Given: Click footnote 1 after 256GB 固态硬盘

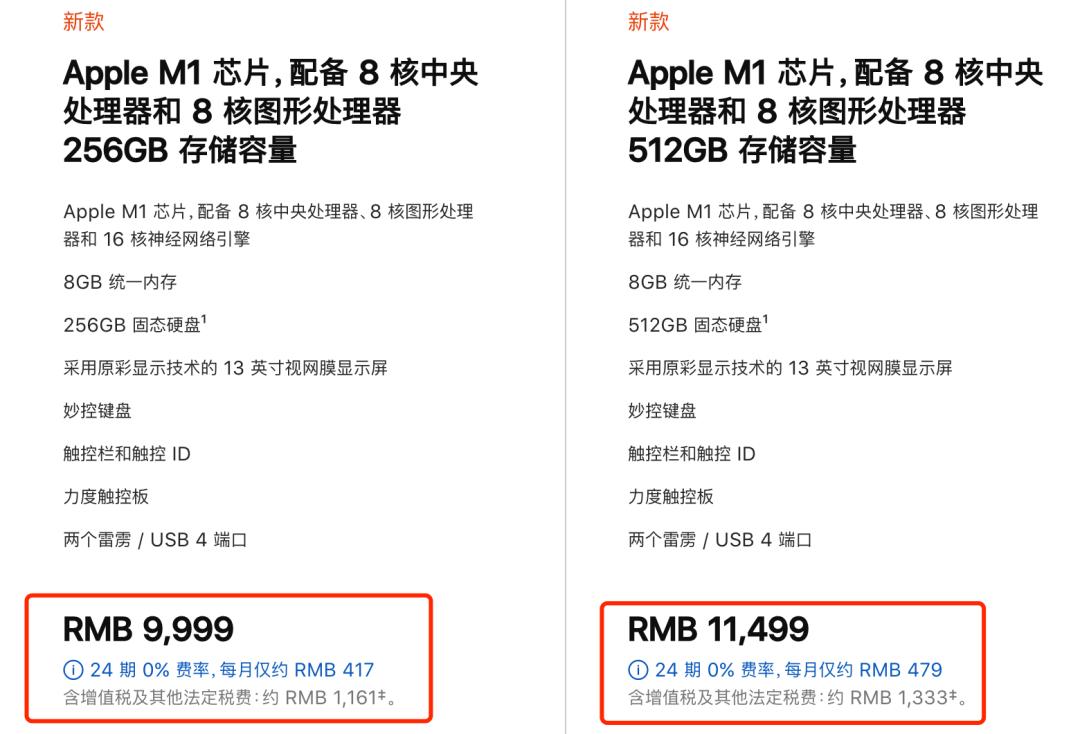Looking at the screenshot, I should click(x=205, y=321).
